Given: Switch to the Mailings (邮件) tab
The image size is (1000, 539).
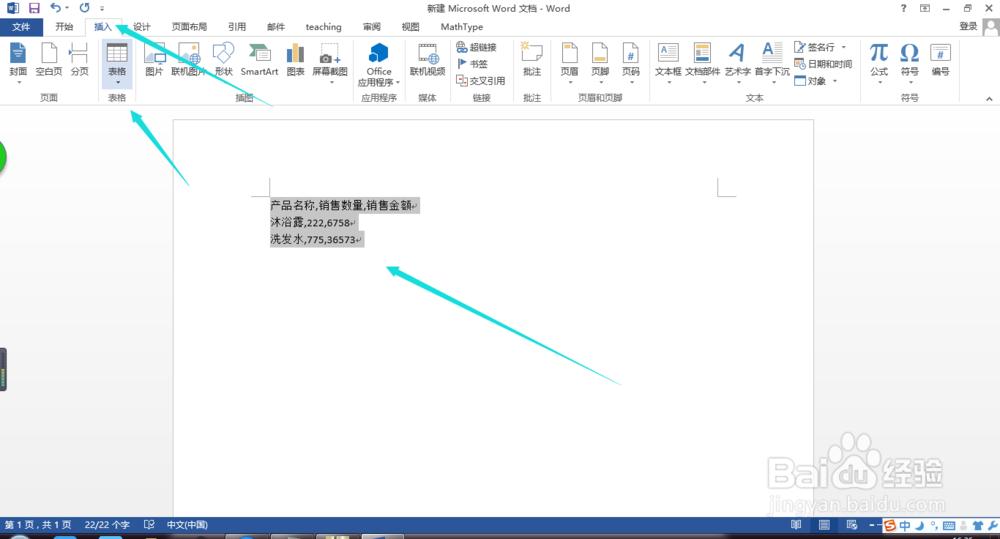Looking at the screenshot, I should [276, 27].
